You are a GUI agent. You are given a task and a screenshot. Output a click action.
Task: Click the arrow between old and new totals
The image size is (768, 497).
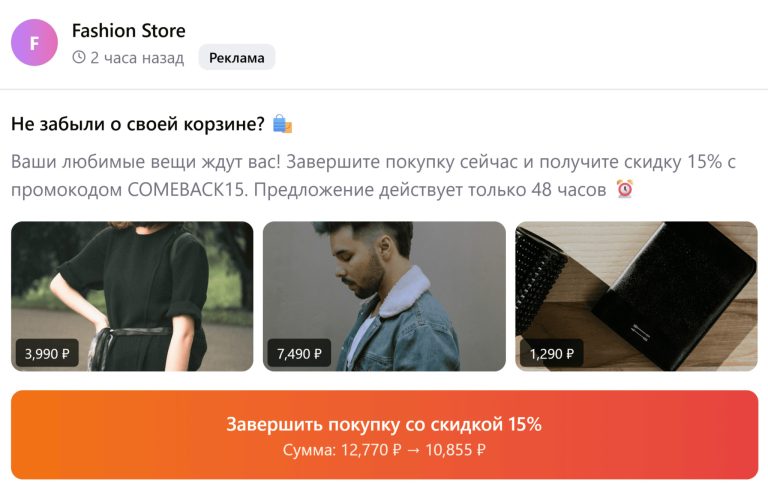tap(413, 450)
